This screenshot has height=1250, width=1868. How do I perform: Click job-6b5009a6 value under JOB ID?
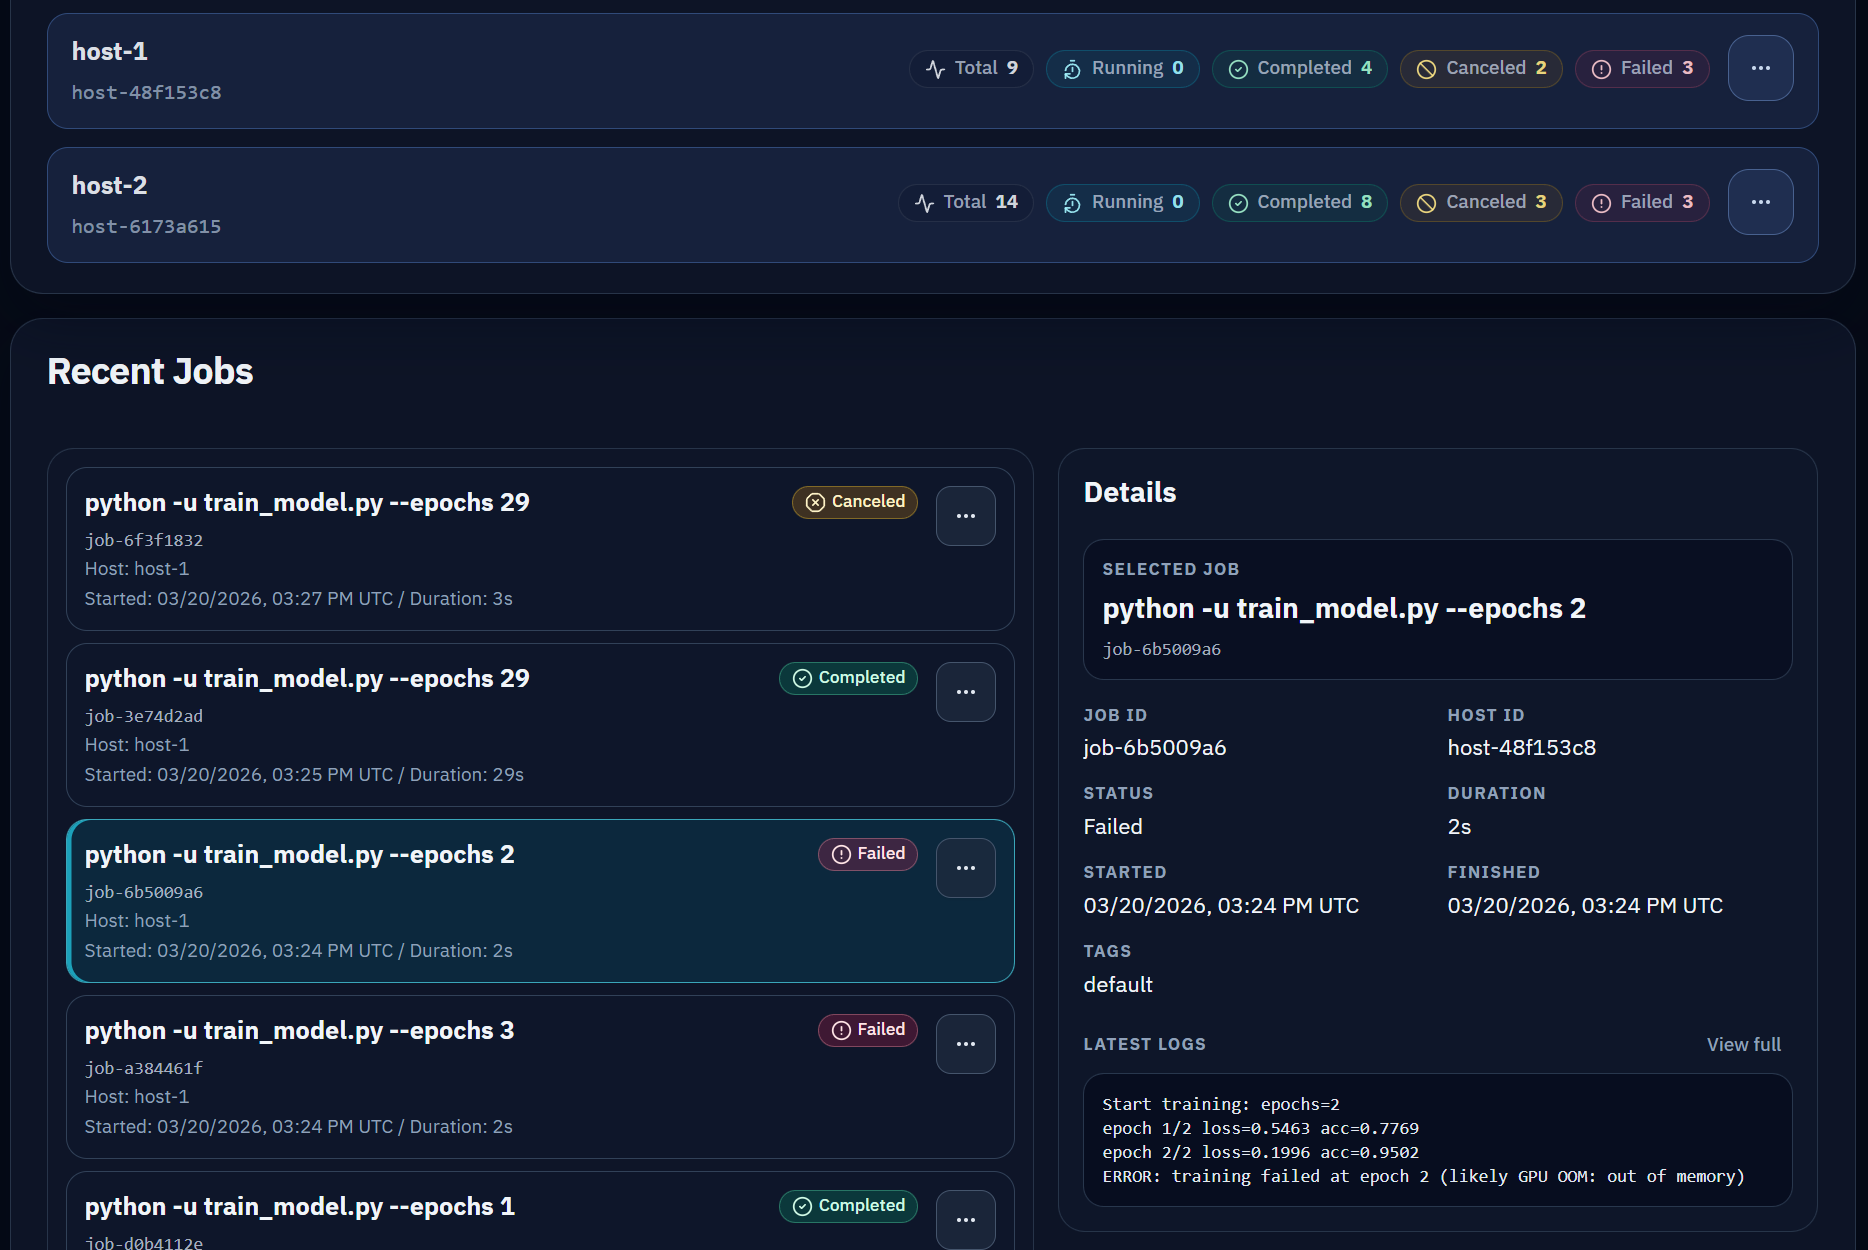[x=1155, y=748]
